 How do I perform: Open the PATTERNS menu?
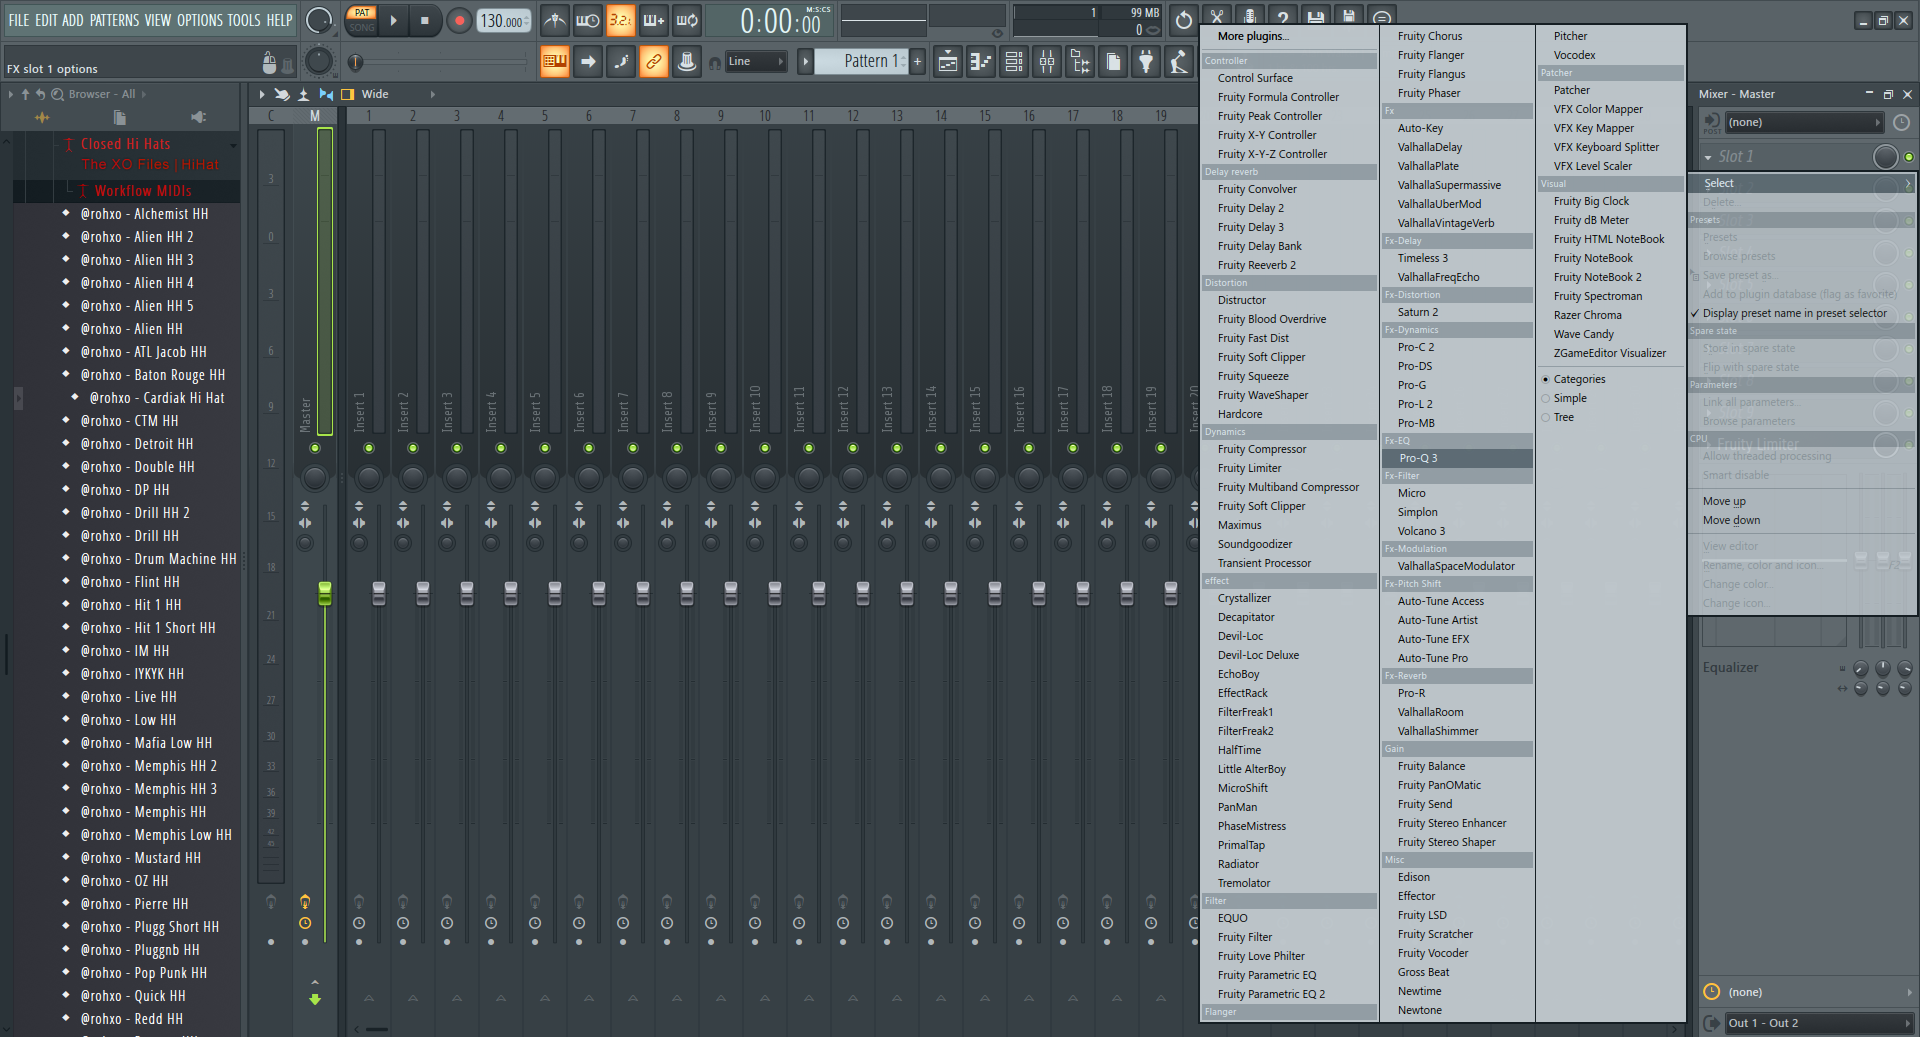pos(114,20)
